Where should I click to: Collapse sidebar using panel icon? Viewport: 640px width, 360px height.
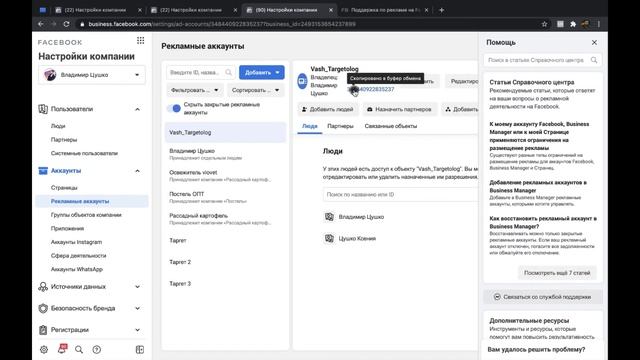point(140,350)
